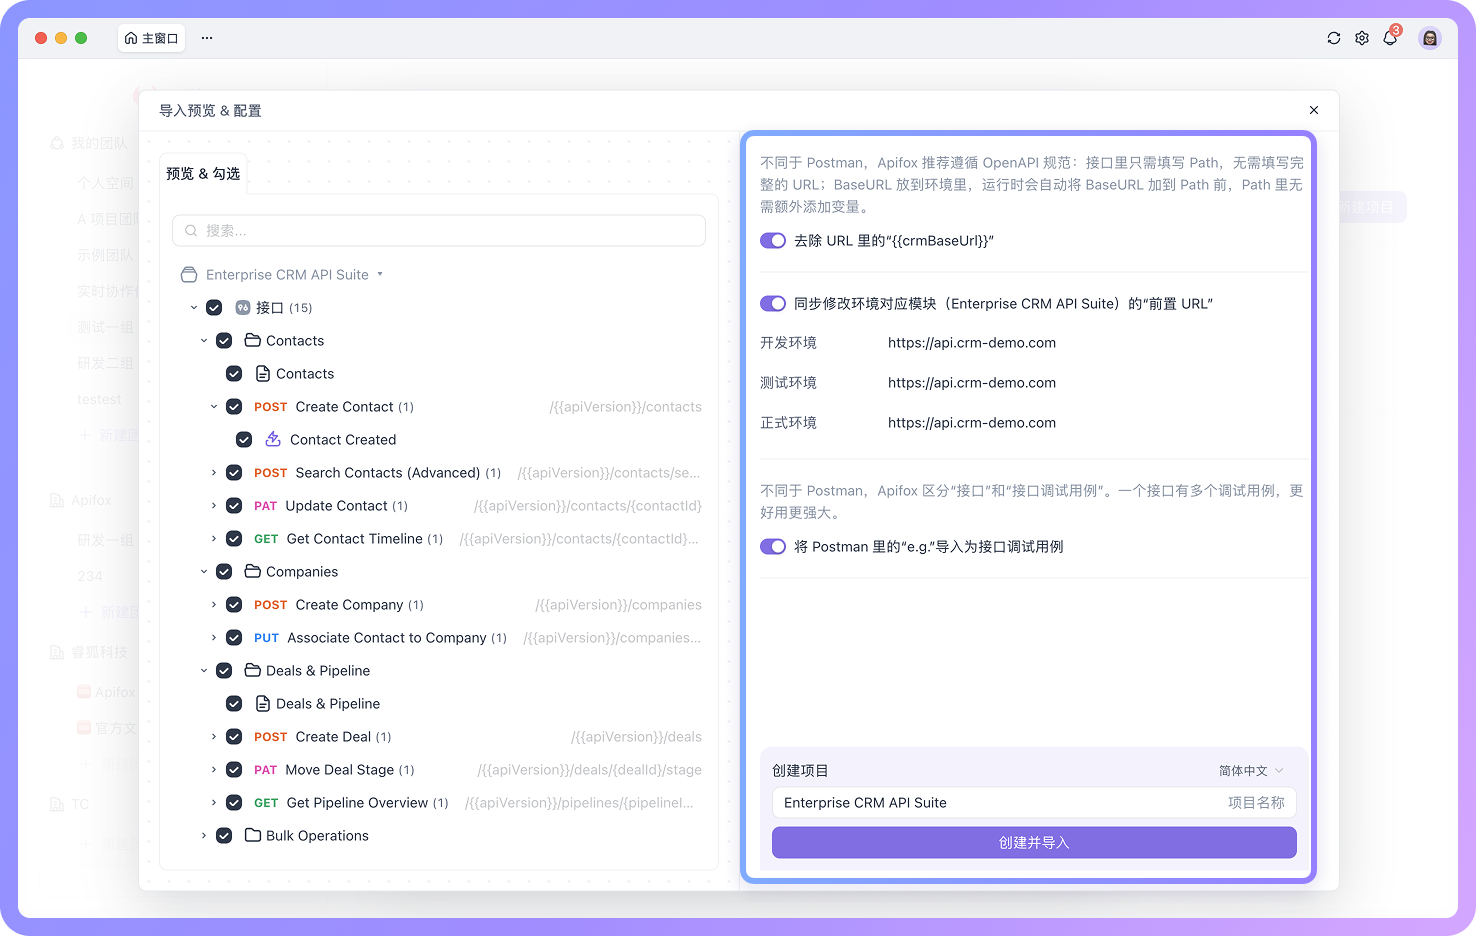The height and width of the screenshot is (936, 1476).
Task: Expand the Create Deal endpoint
Action: 214,736
